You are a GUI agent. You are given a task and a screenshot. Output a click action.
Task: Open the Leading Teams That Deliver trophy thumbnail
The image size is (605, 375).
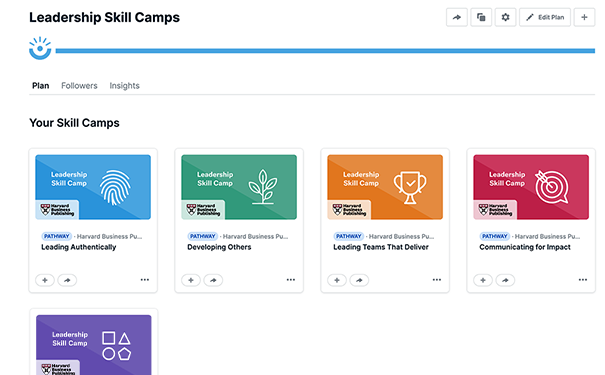[x=385, y=187]
